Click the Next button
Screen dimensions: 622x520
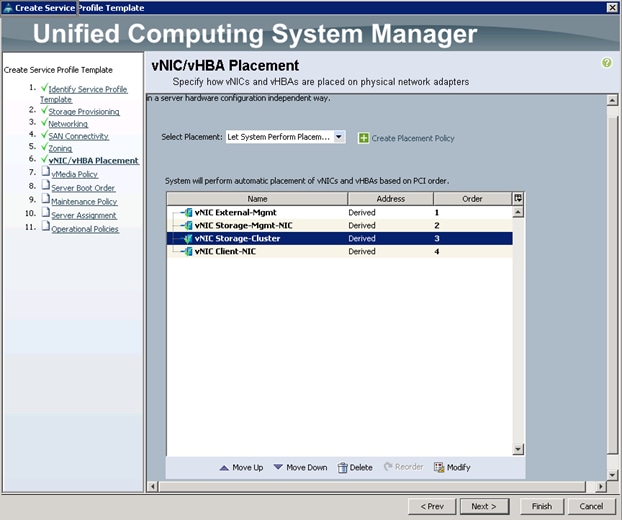(x=484, y=507)
